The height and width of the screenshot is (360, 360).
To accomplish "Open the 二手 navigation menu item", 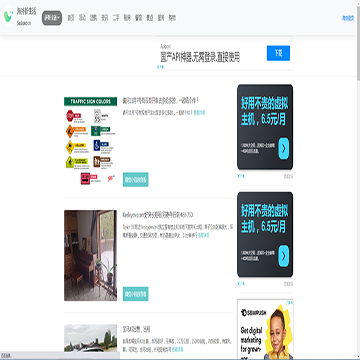I will point(116,18).
